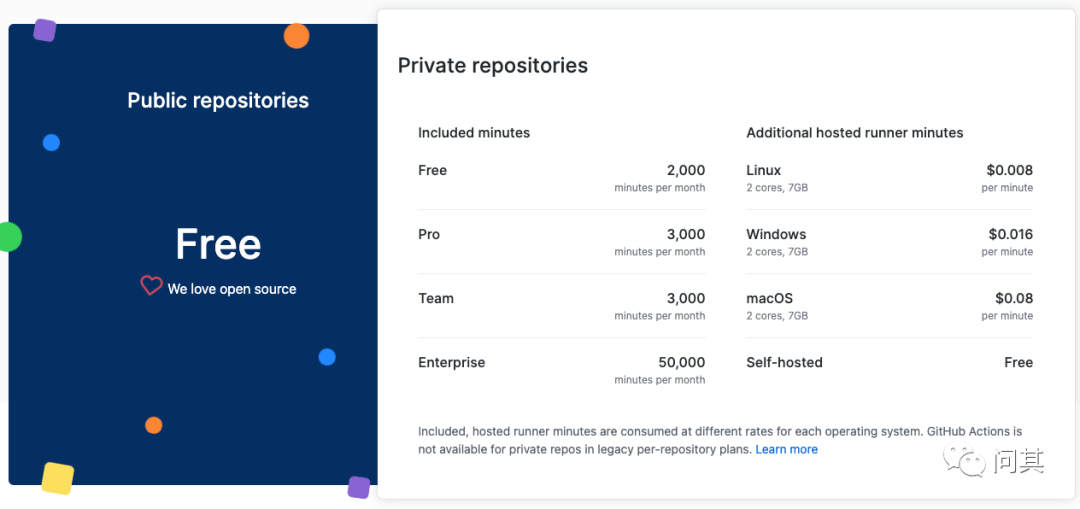Viewport: 1080px width, 509px height.
Task: Click the Windows runner label
Action: click(776, 235)
